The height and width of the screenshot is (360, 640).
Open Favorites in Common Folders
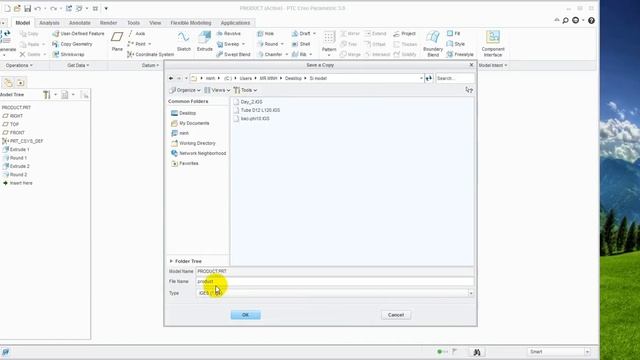184,163
